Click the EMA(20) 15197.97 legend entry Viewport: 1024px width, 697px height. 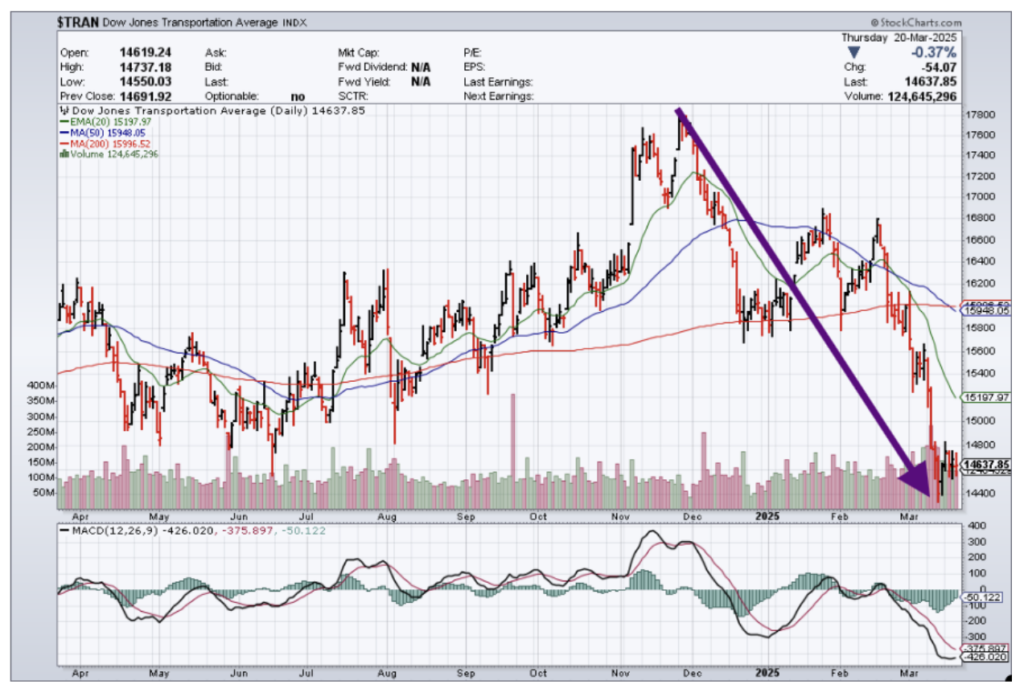105,122
